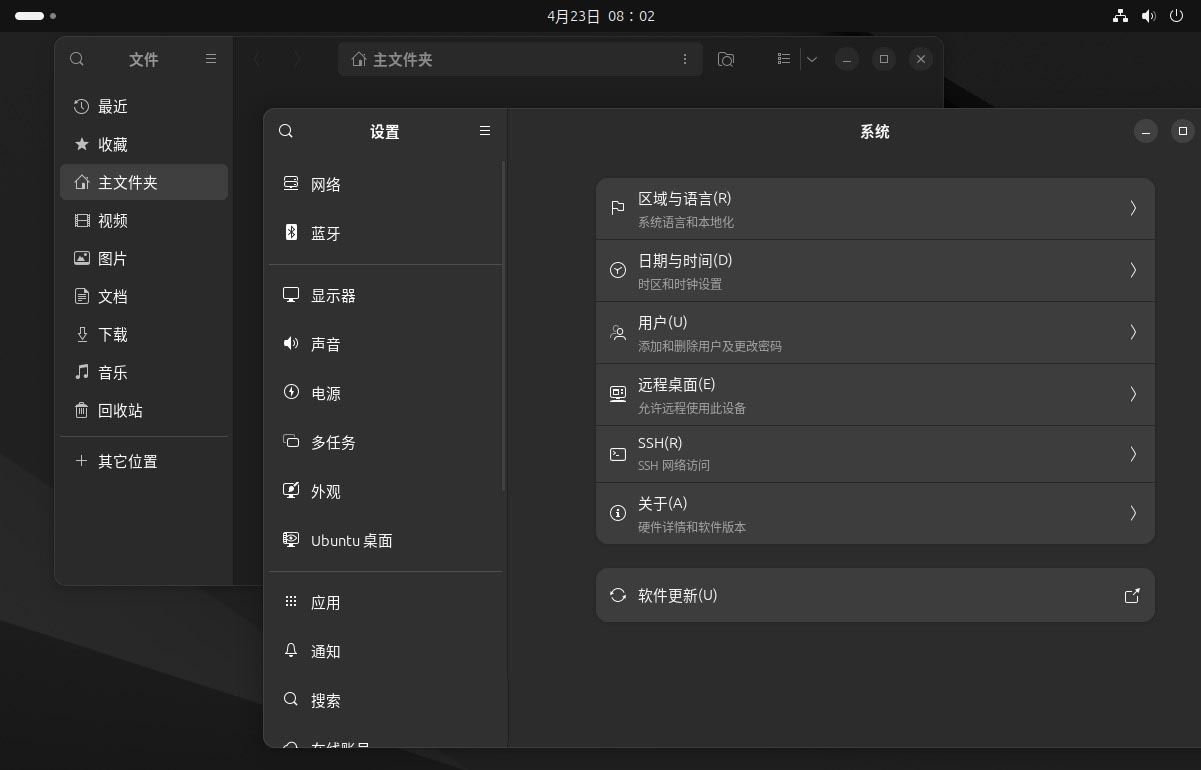
Task: Click the path bar three-dot menu
Action: pyautogui.click(x=685, y=59)
